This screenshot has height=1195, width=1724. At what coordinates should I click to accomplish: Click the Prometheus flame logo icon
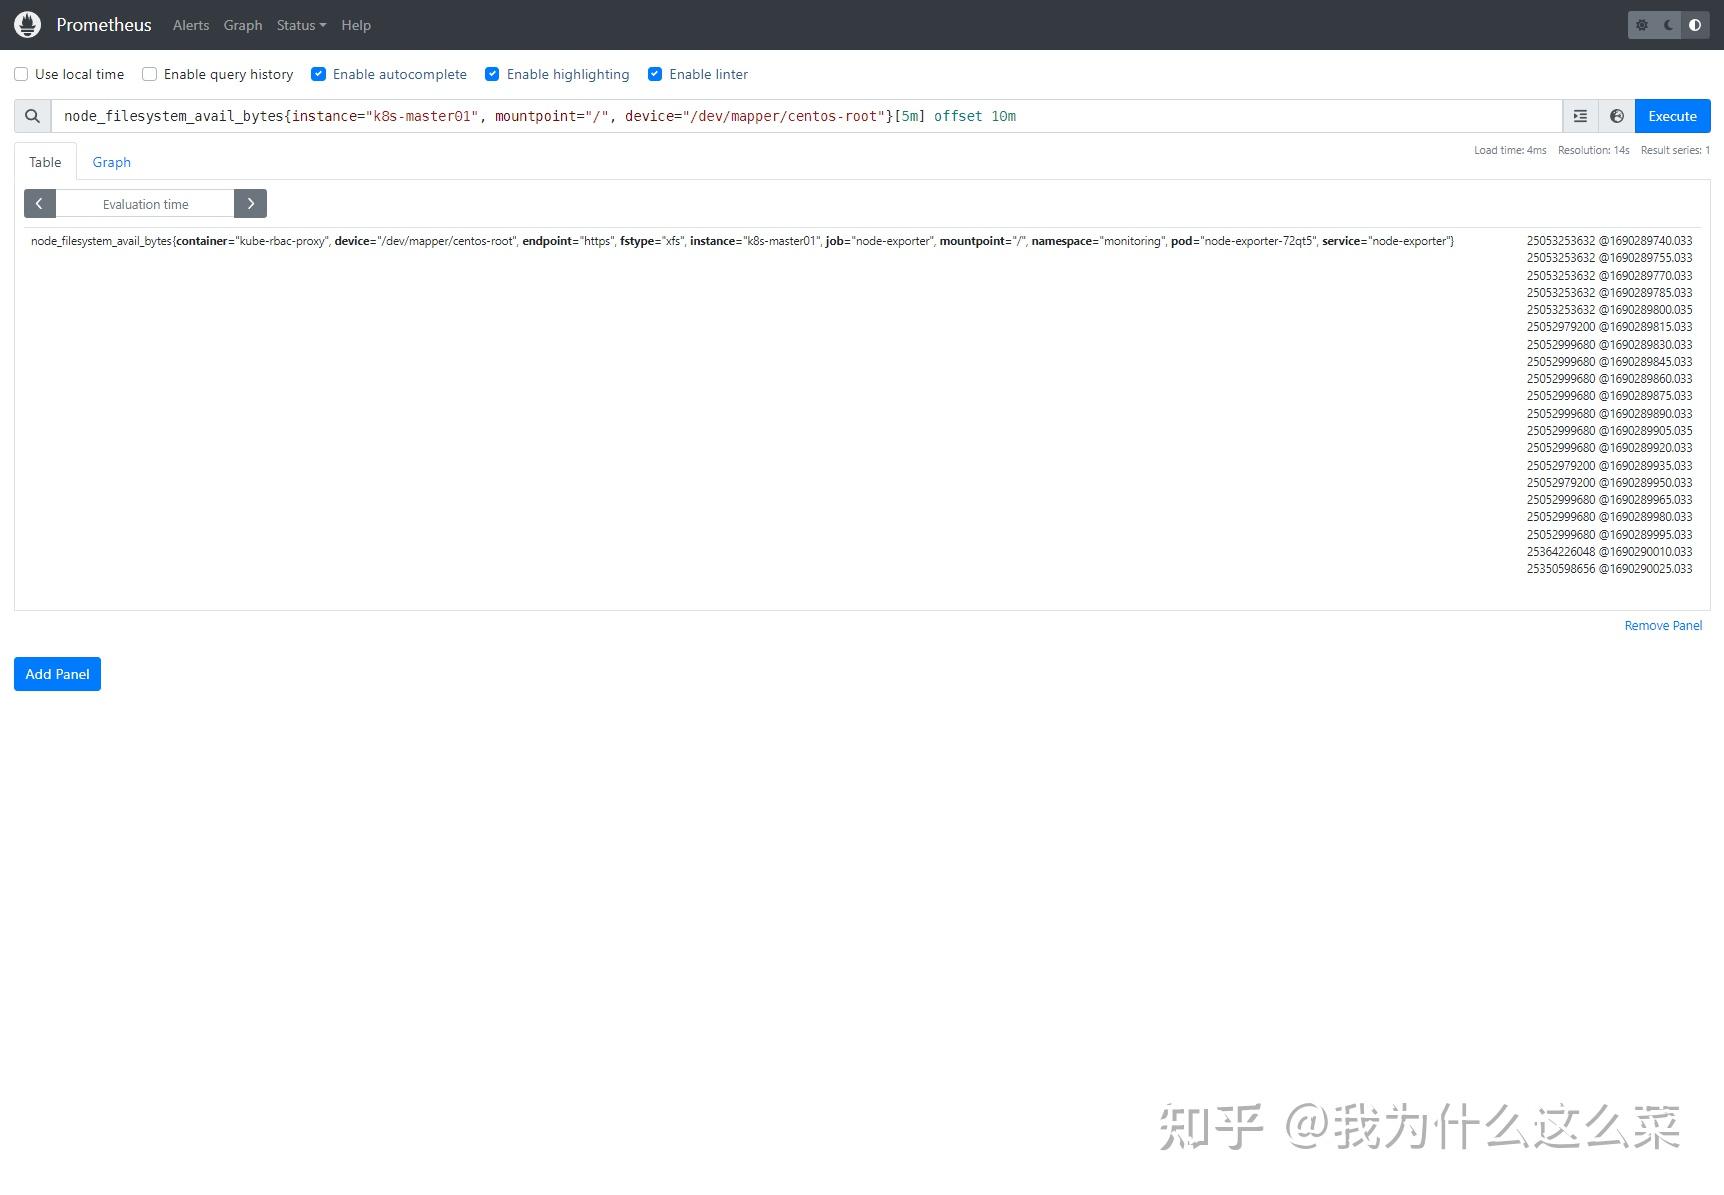(x=28, y=25)
